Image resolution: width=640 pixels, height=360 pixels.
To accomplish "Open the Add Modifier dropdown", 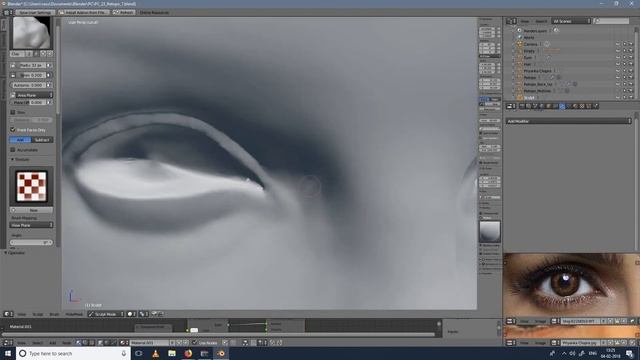I will point(569,121).
